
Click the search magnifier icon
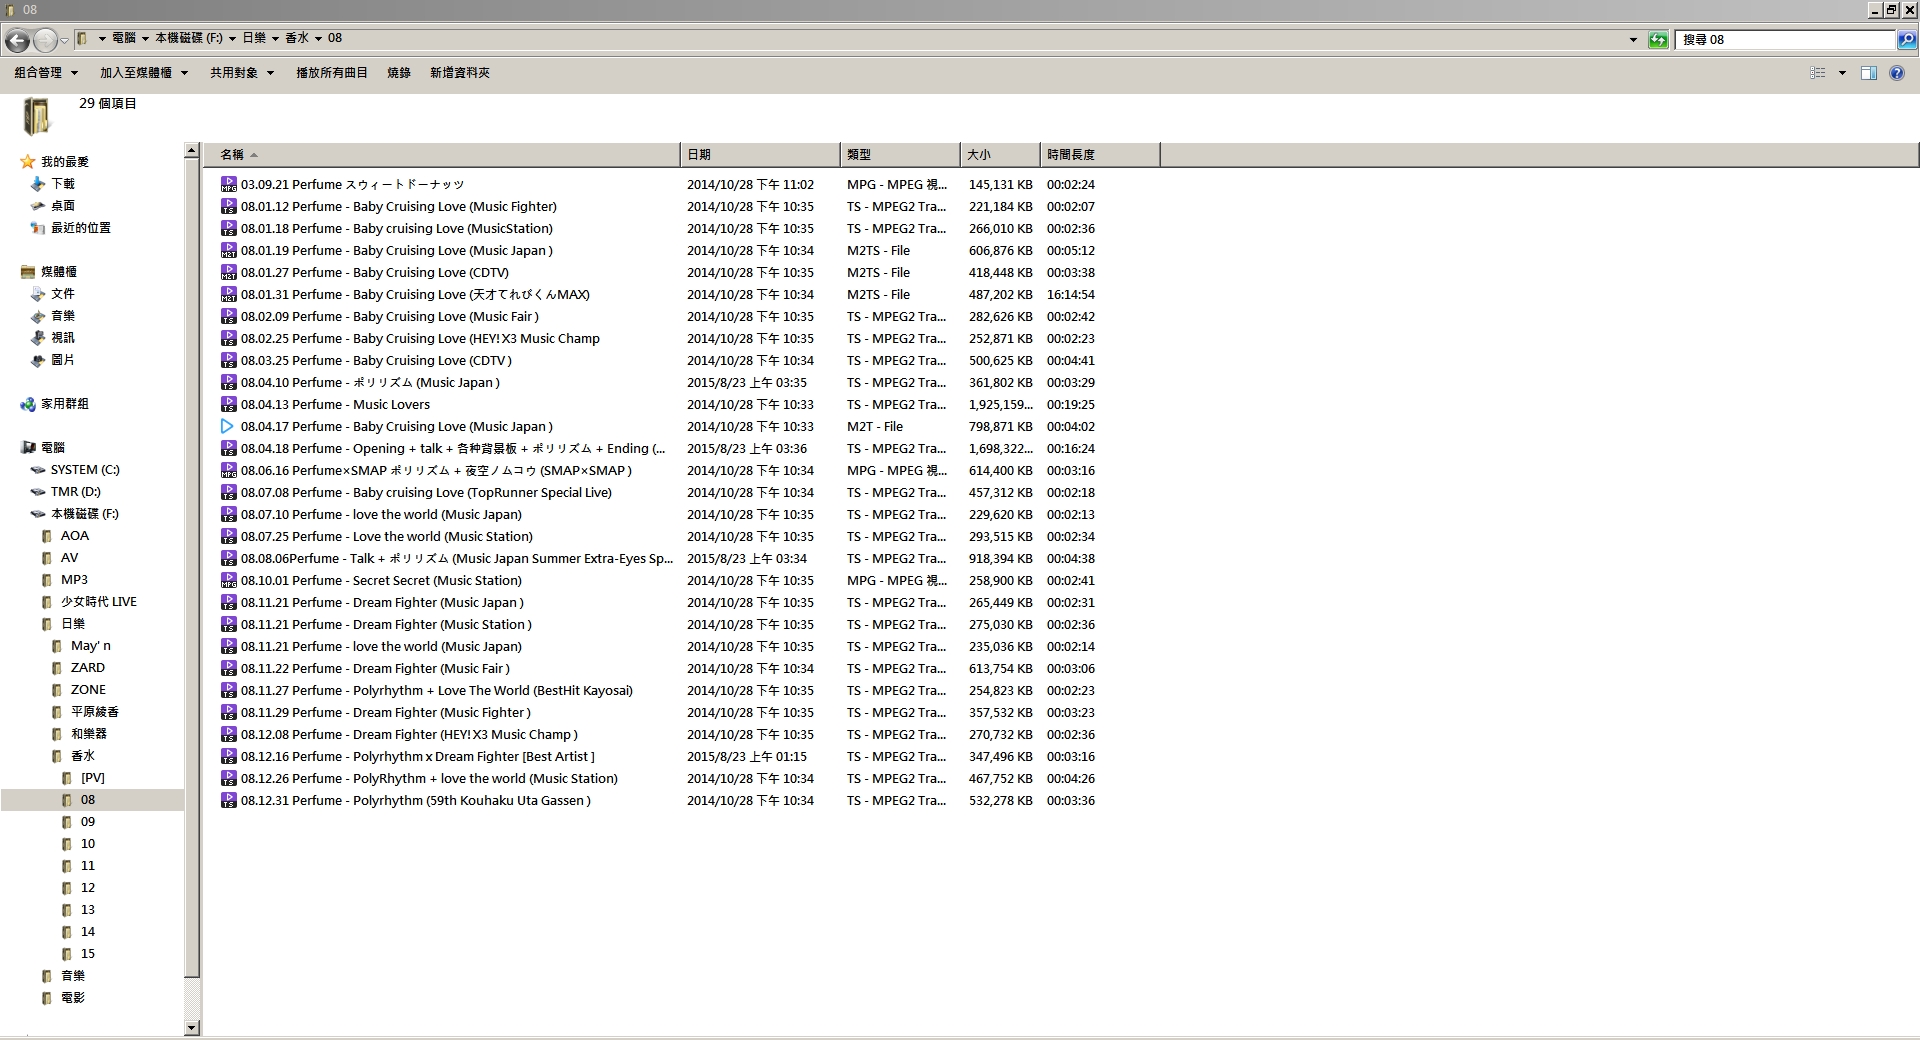click(1907, 40)
